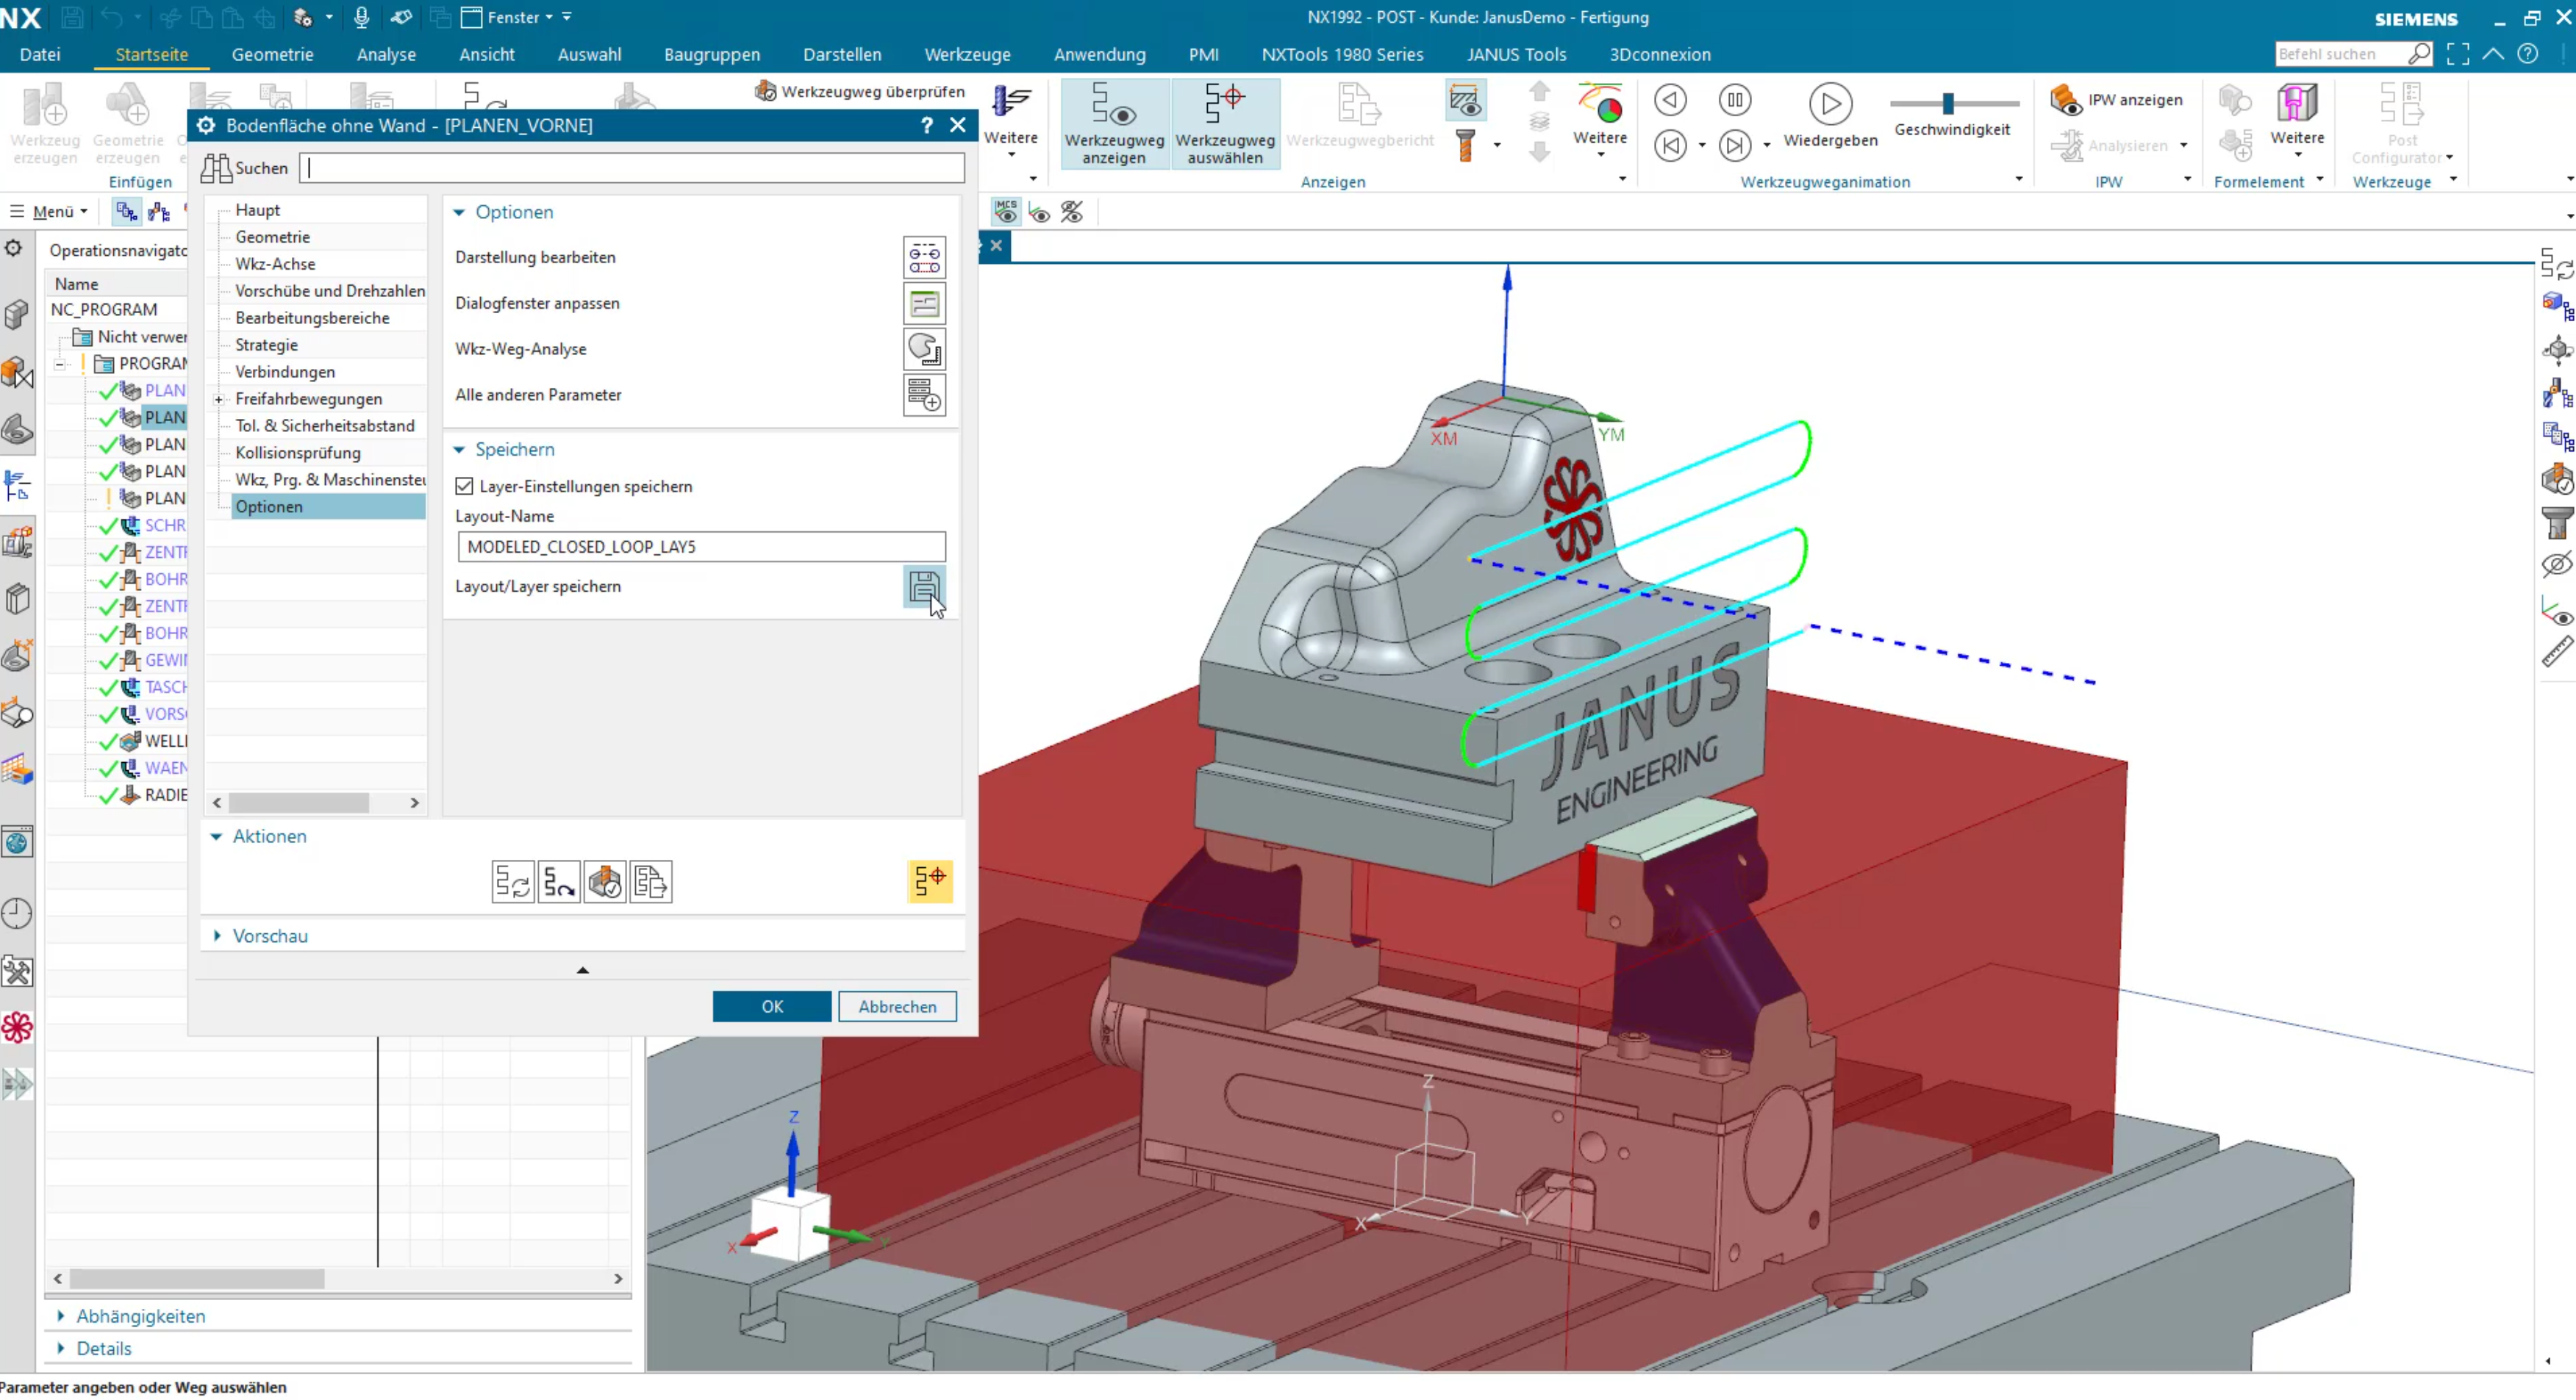Click the yellow toolpath select icon in Aktionen
The width and height of the screenshot is (2576, 1400).
tap(930, 882)
